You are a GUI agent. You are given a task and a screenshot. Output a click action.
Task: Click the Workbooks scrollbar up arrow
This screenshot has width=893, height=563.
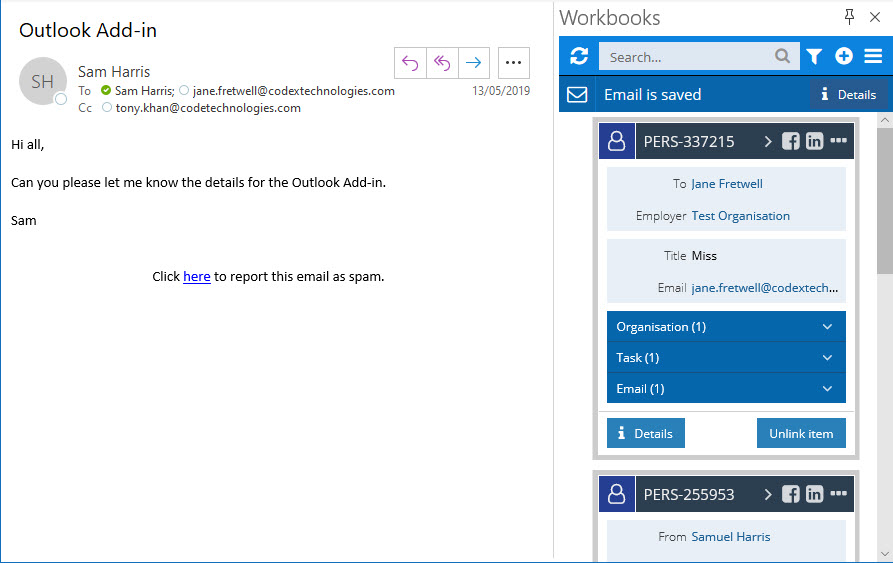coord(884,120)
